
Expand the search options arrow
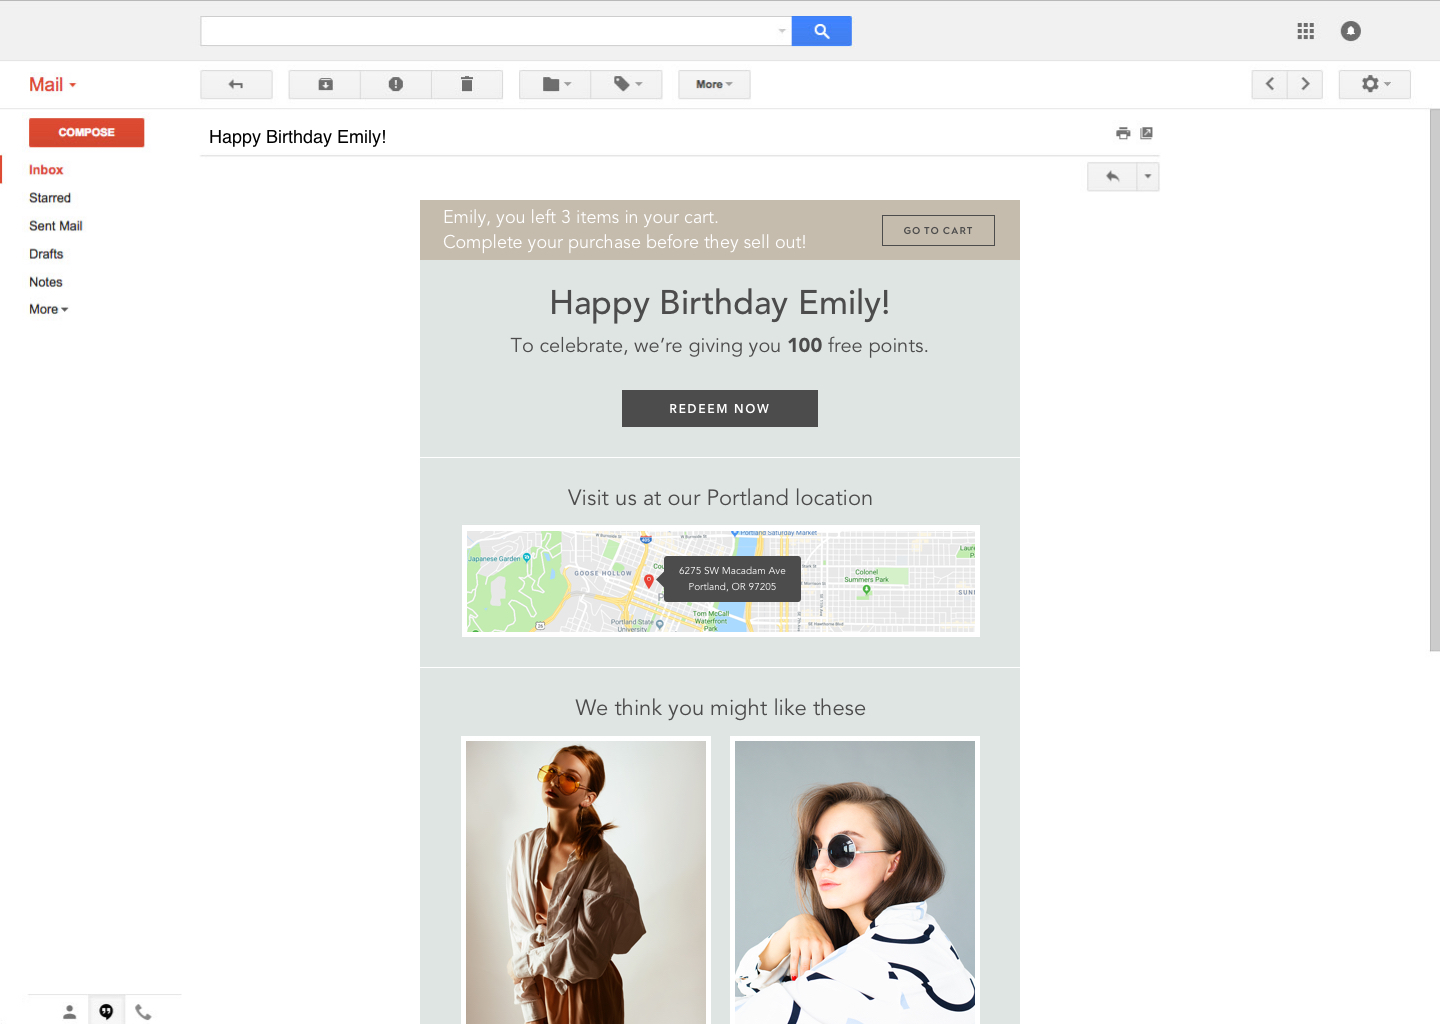point(782,31)
